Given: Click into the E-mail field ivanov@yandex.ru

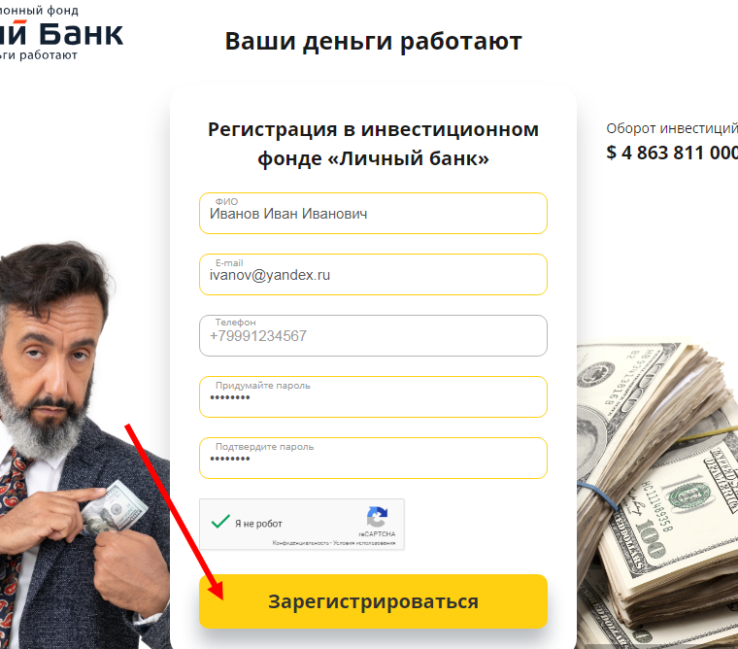Looking at the screenshot, I should pos(373,274).
